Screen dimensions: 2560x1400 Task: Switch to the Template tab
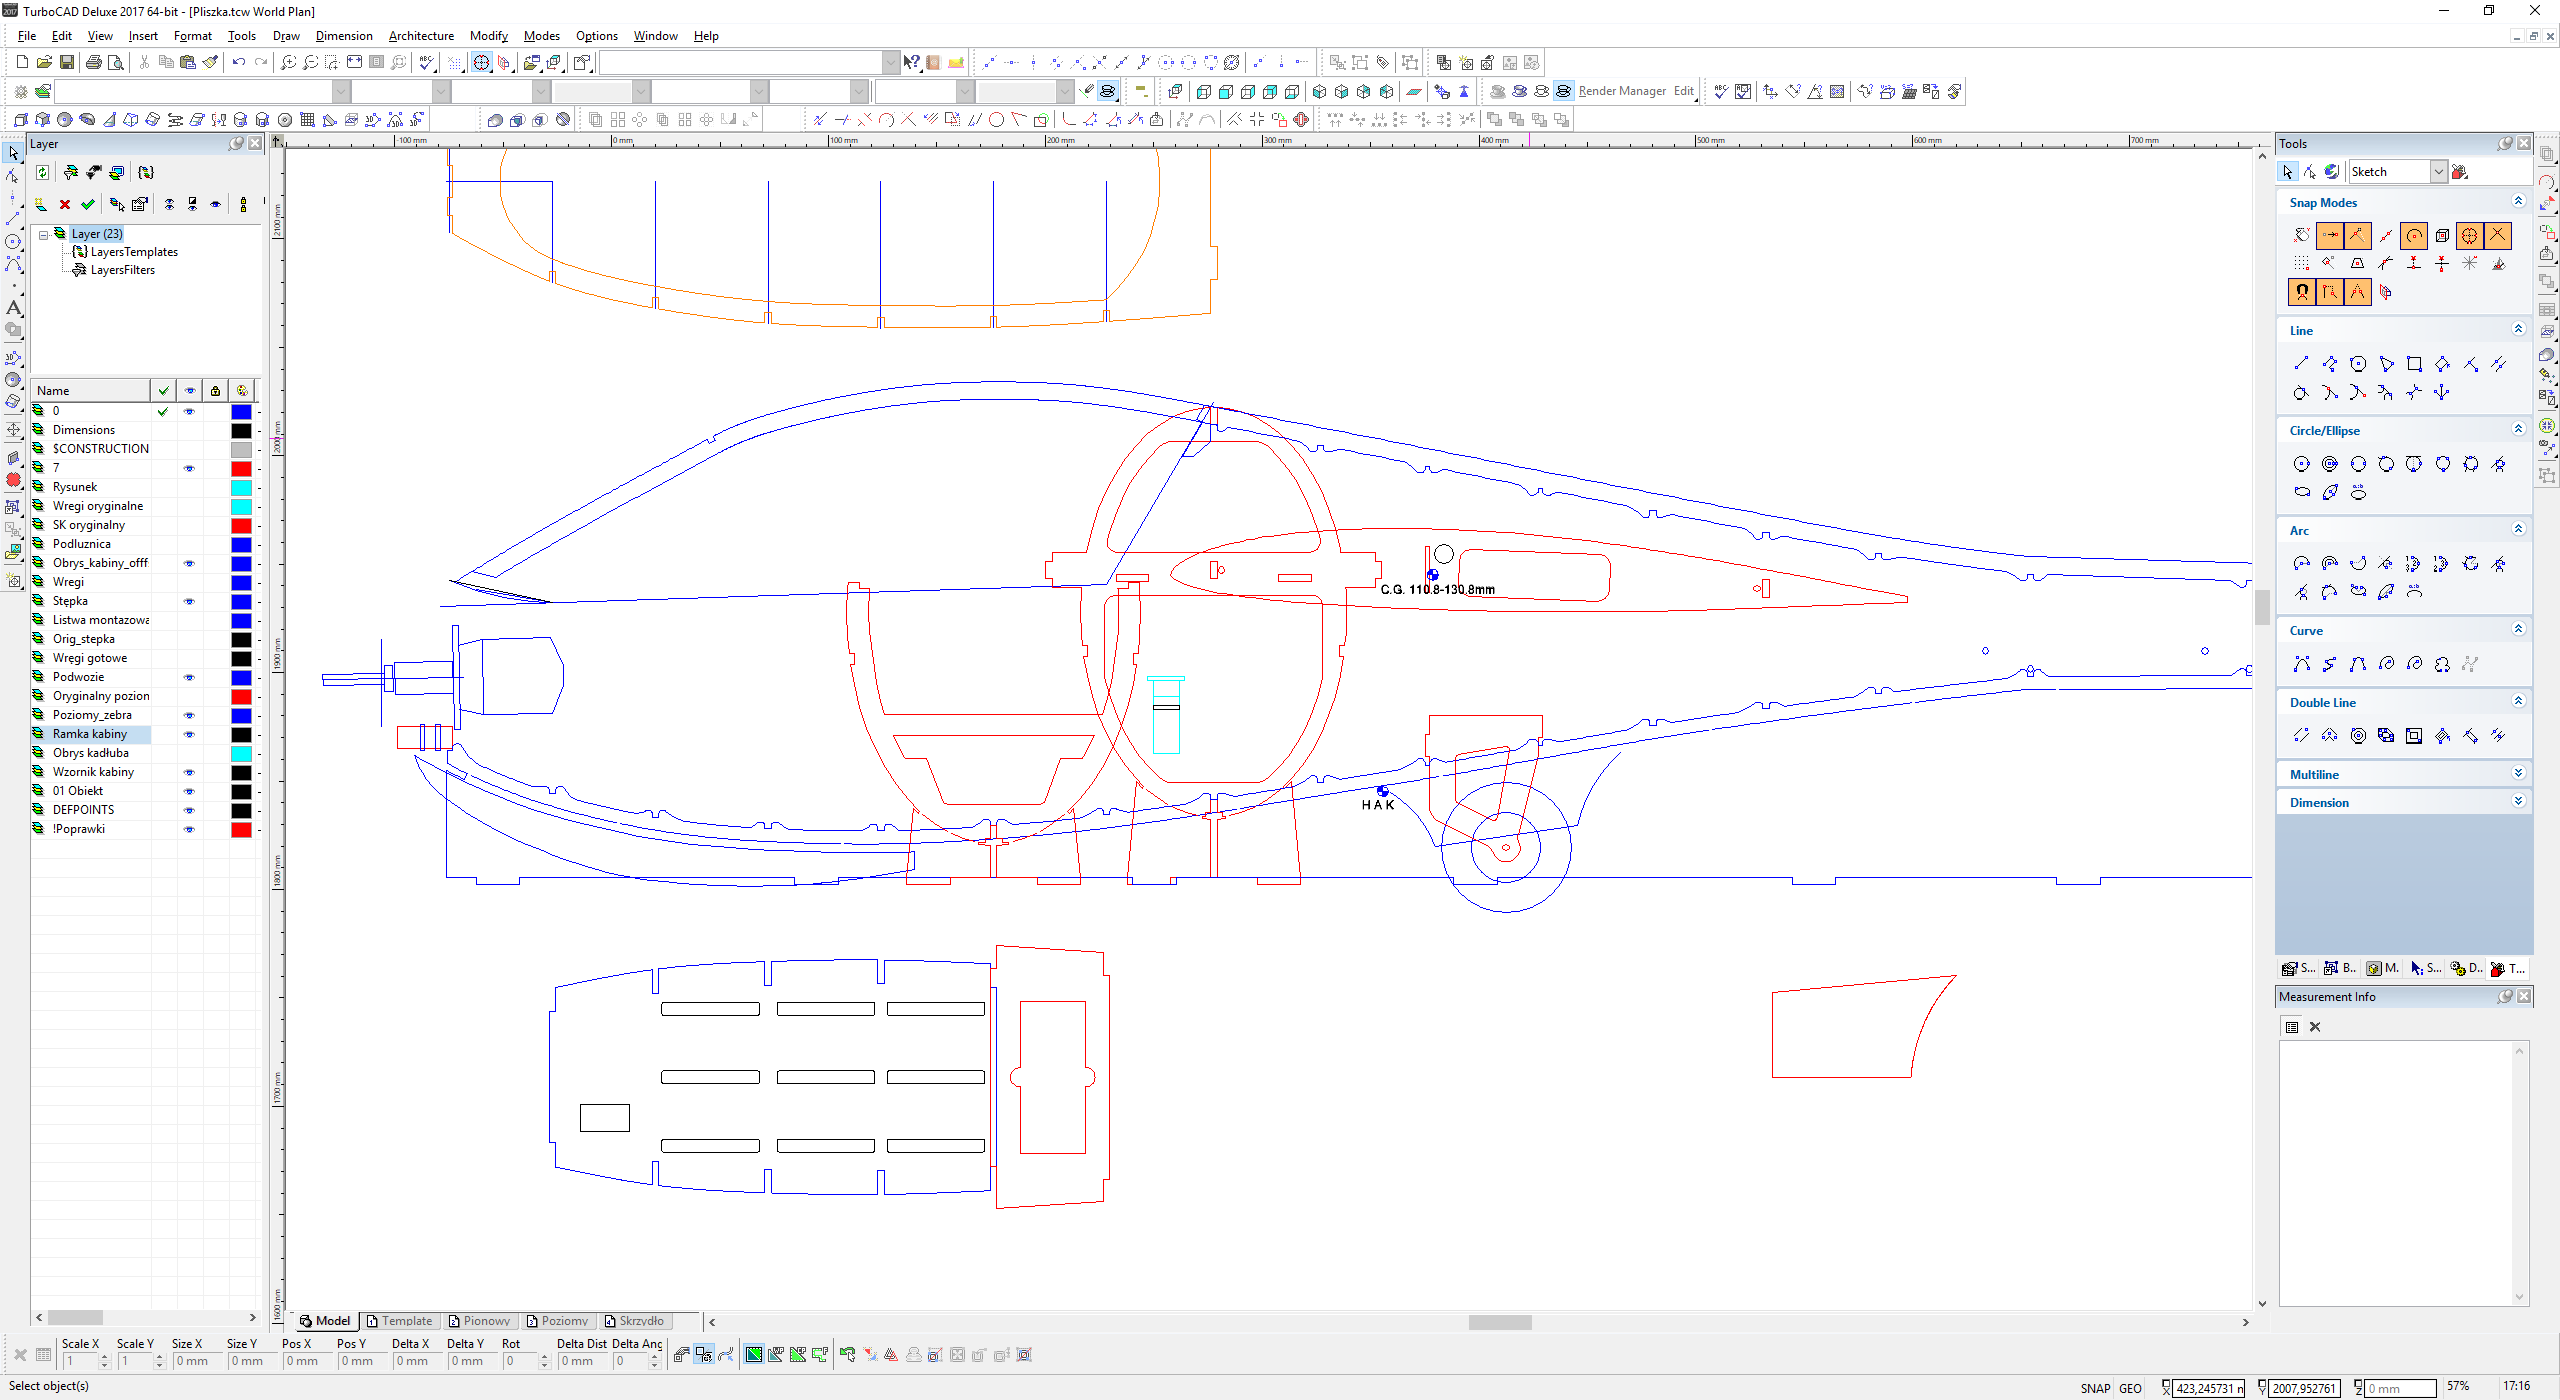[399, 1321]
